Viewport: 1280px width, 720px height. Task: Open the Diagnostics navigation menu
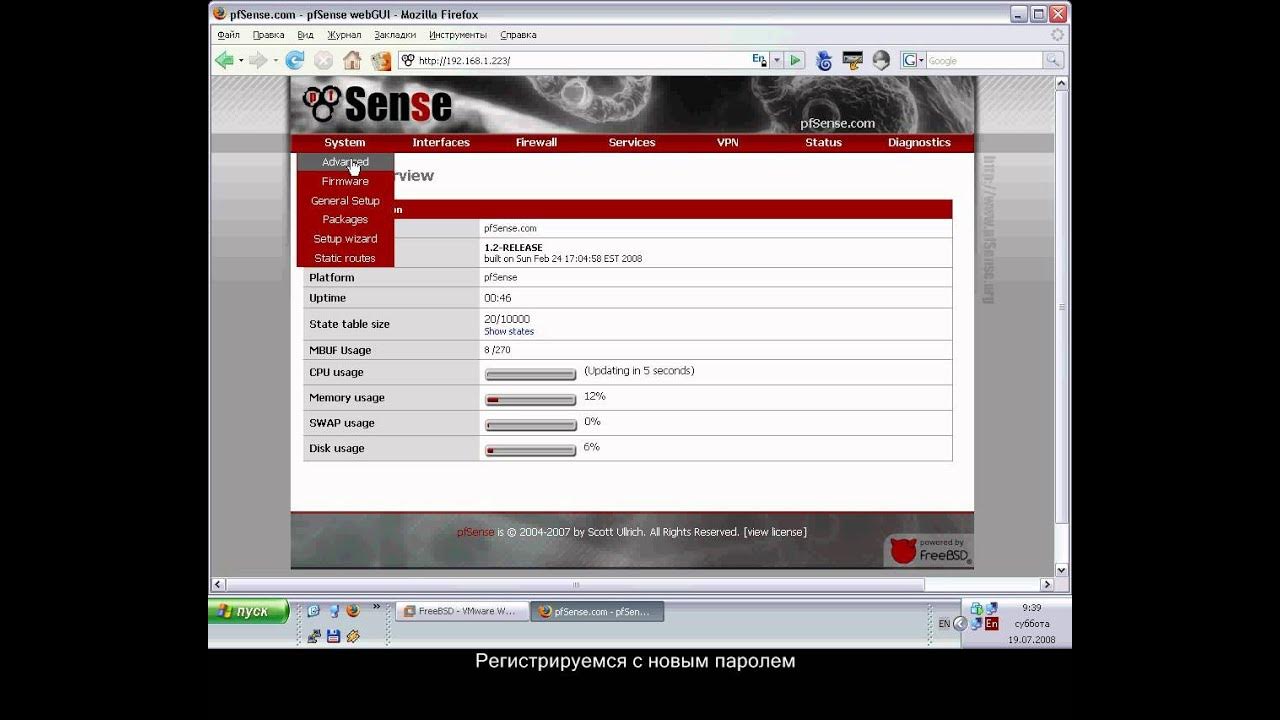919,142
